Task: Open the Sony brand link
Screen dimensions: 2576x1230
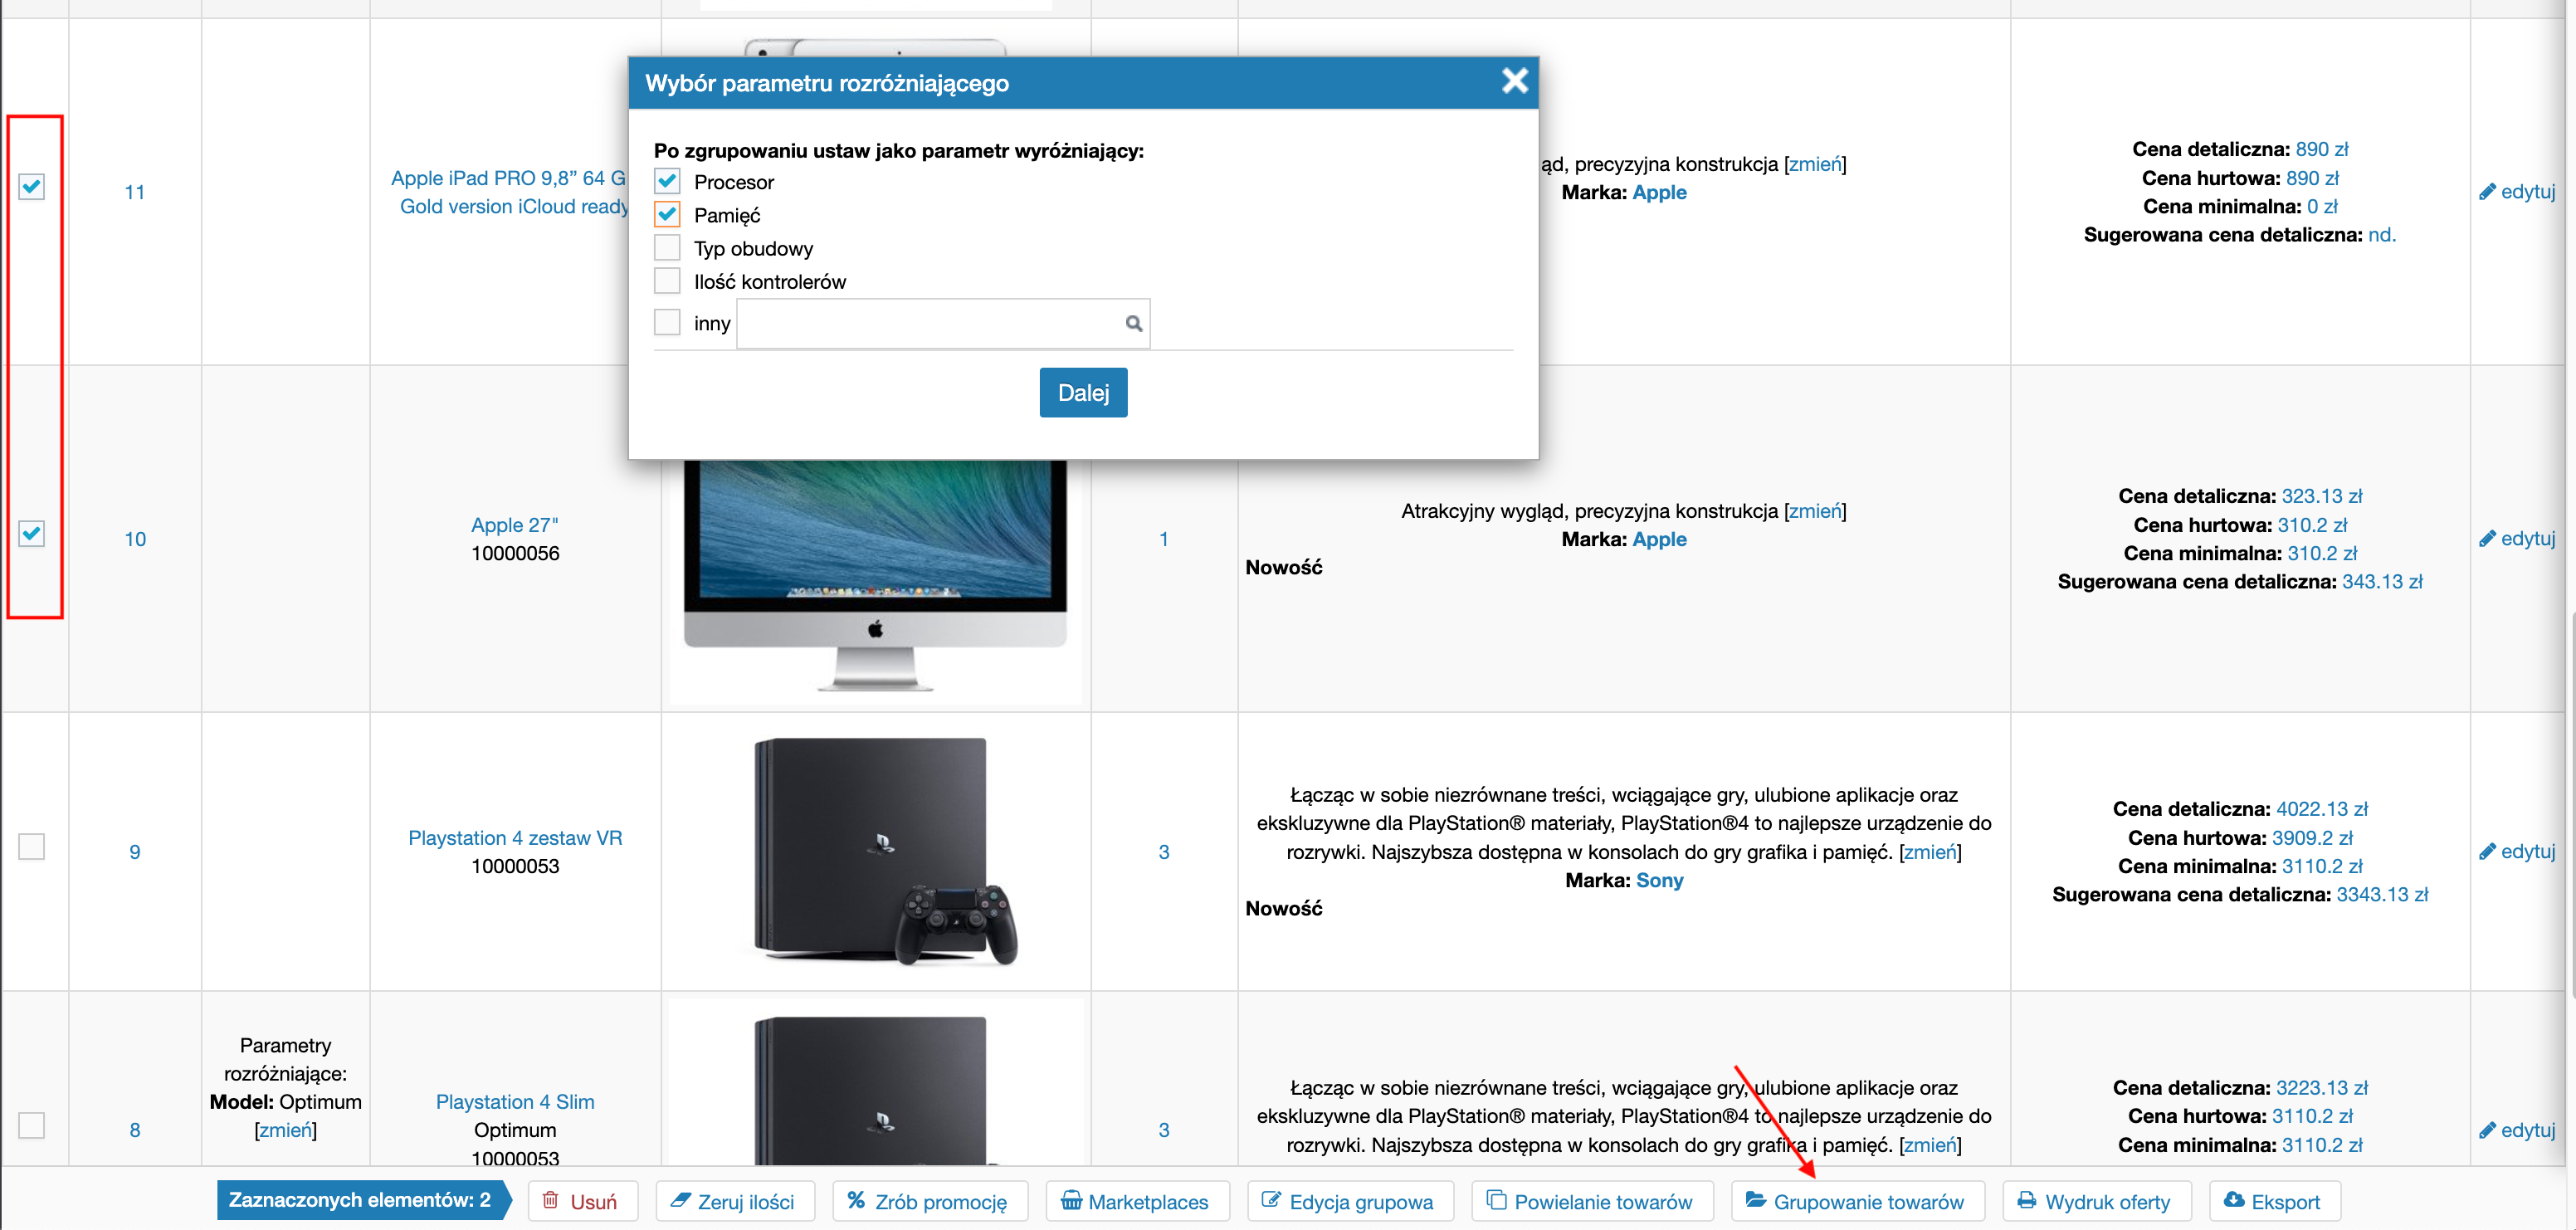Action: (x=1659, y=880)
